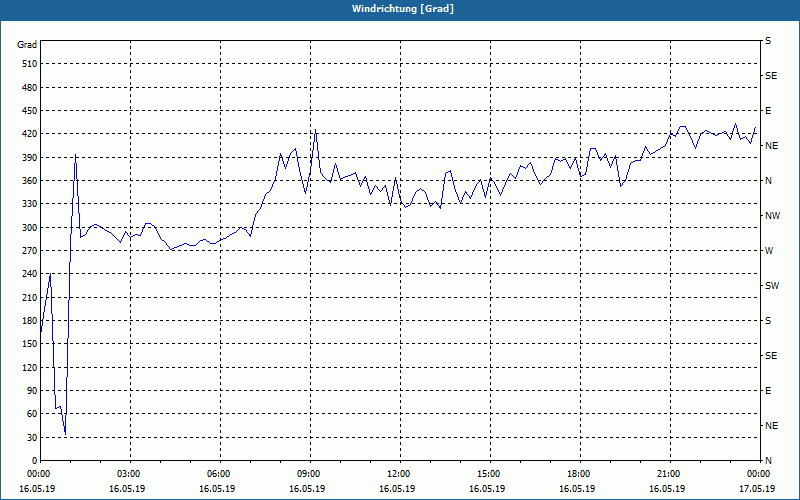
Task: Pick the N compass label level with 360
Action: coord(769,181)
